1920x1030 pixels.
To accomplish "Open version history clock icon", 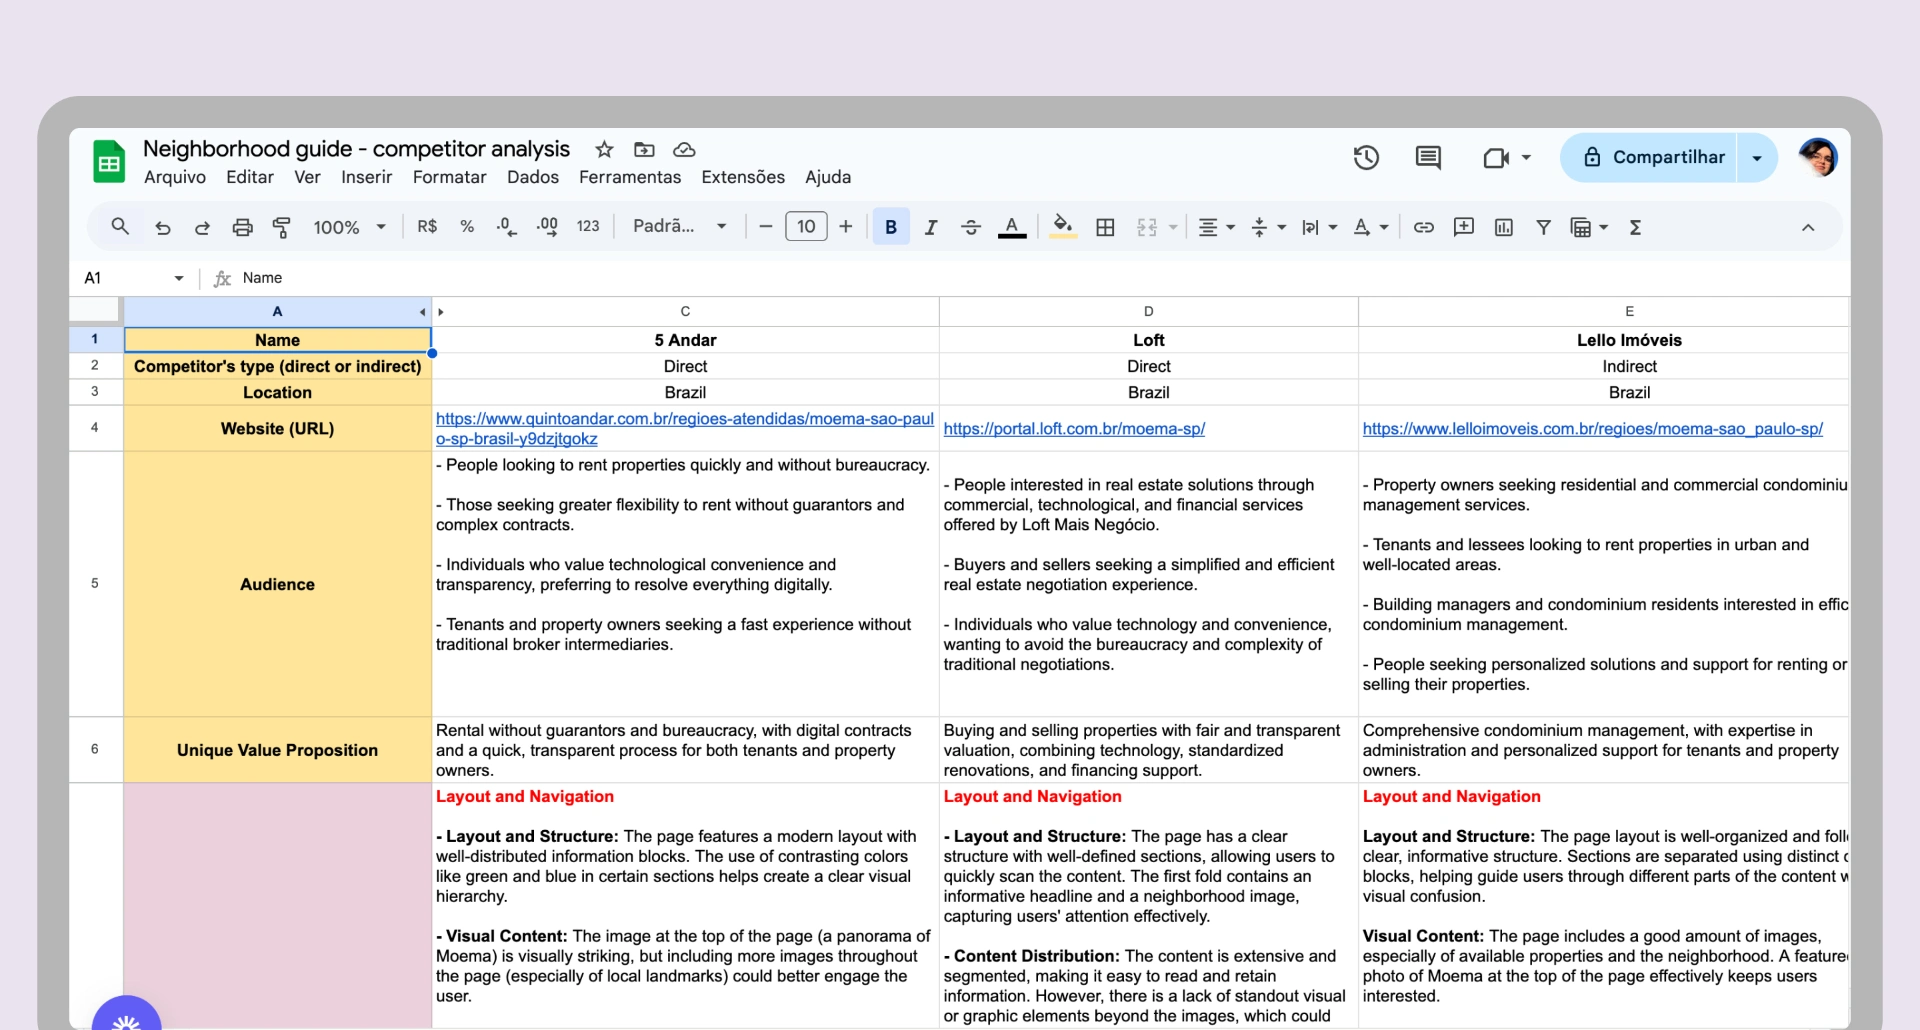I will [x=1366, y=158].
